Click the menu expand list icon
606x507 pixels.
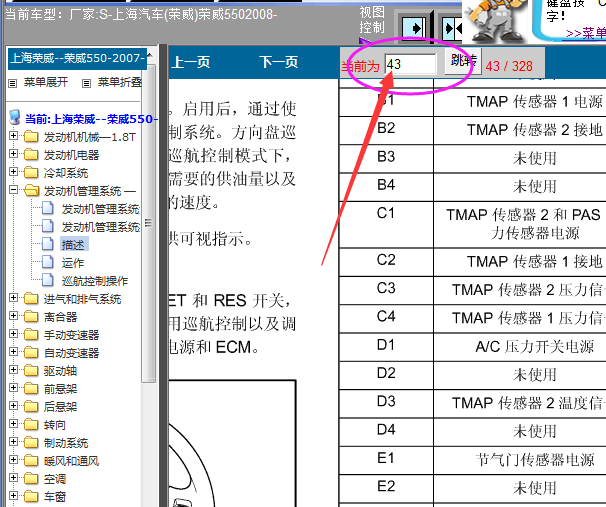pyautogui.click(x=13, y=83)
